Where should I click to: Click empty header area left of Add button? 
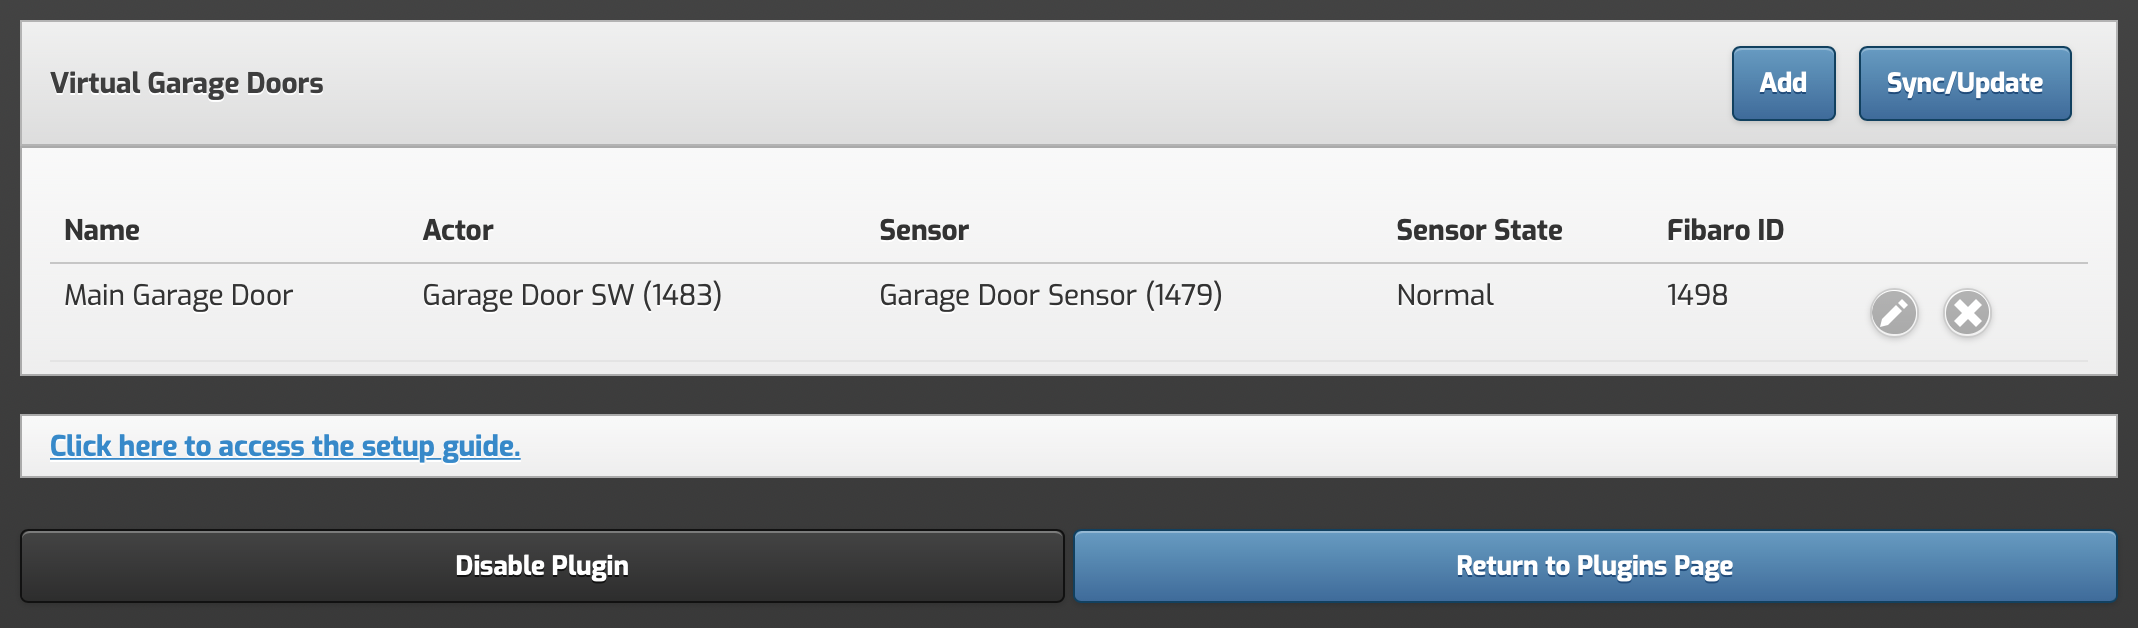click(x=1000, y=83)
